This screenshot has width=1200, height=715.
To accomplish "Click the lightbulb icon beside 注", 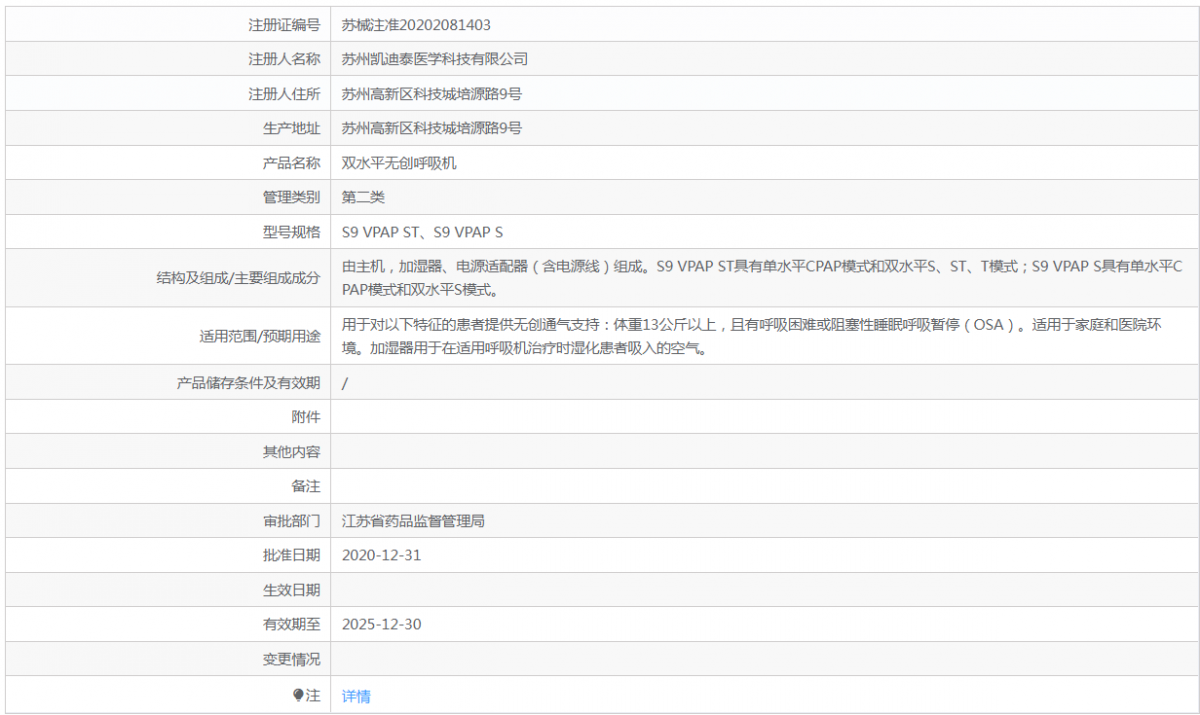I will pos(297,695).
